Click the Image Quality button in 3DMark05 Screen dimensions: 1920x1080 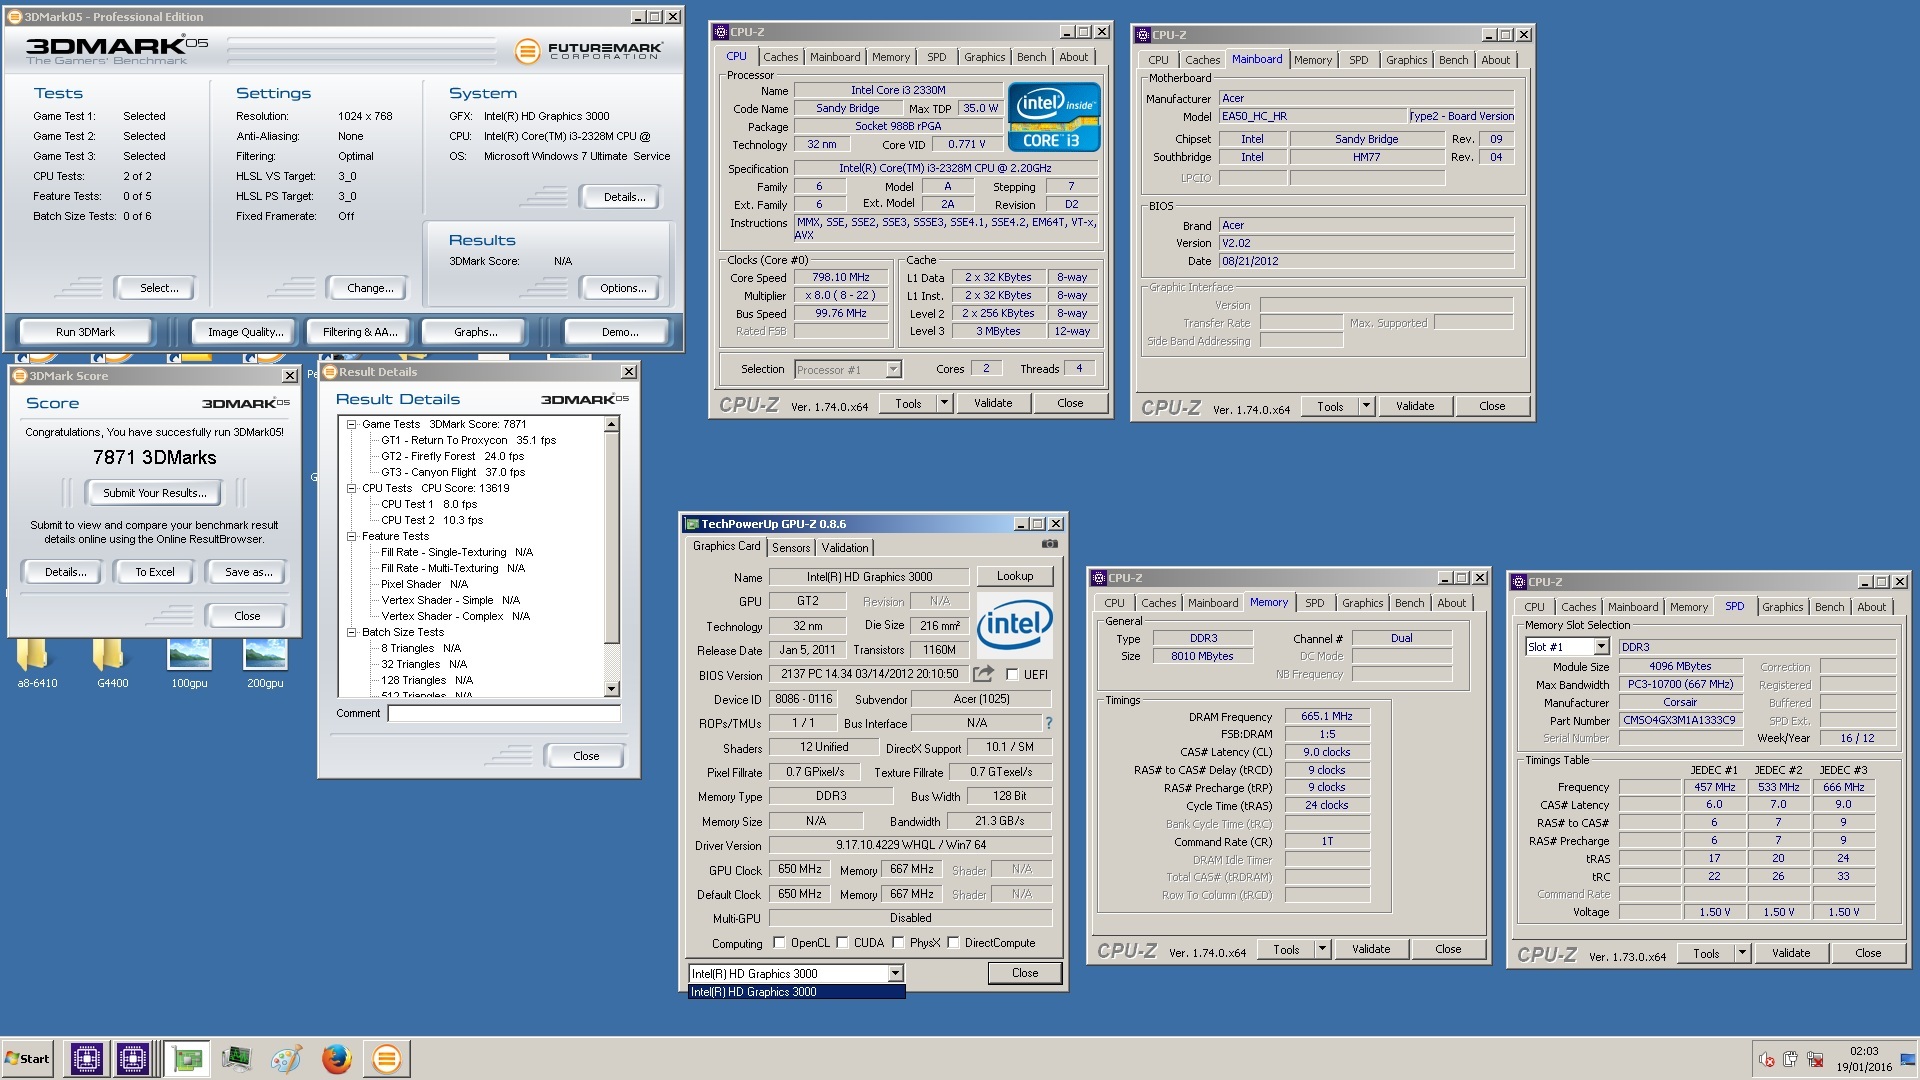pos(245,332)
